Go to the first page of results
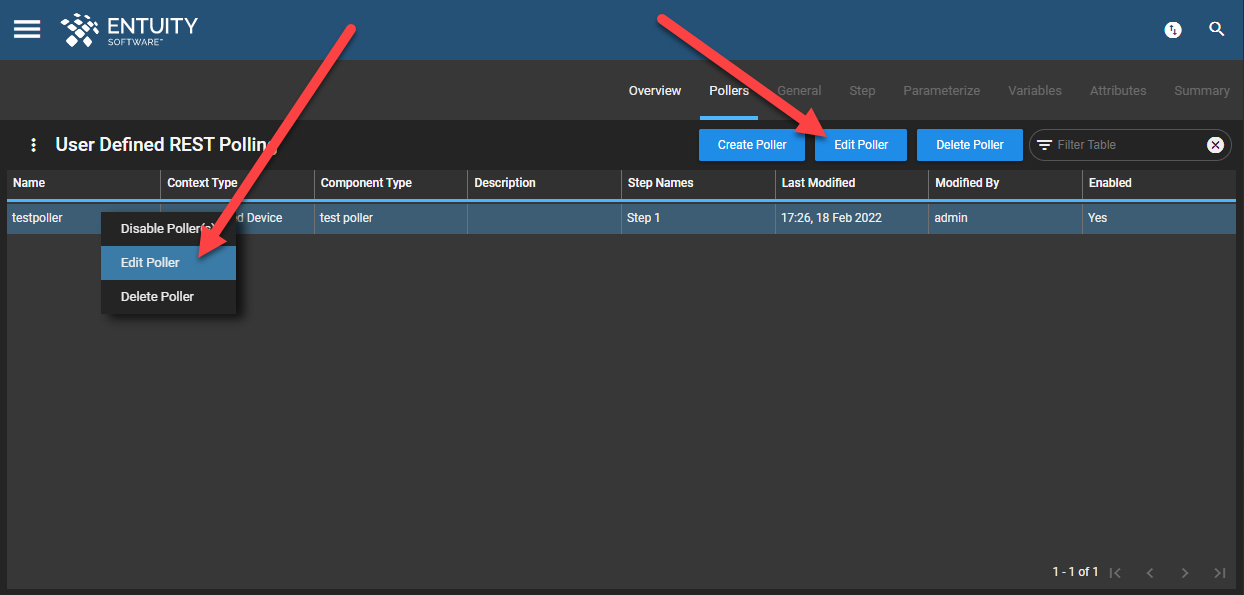Image resolution: width=1244 pixels, height=595 pixels. click(1116, 573)
